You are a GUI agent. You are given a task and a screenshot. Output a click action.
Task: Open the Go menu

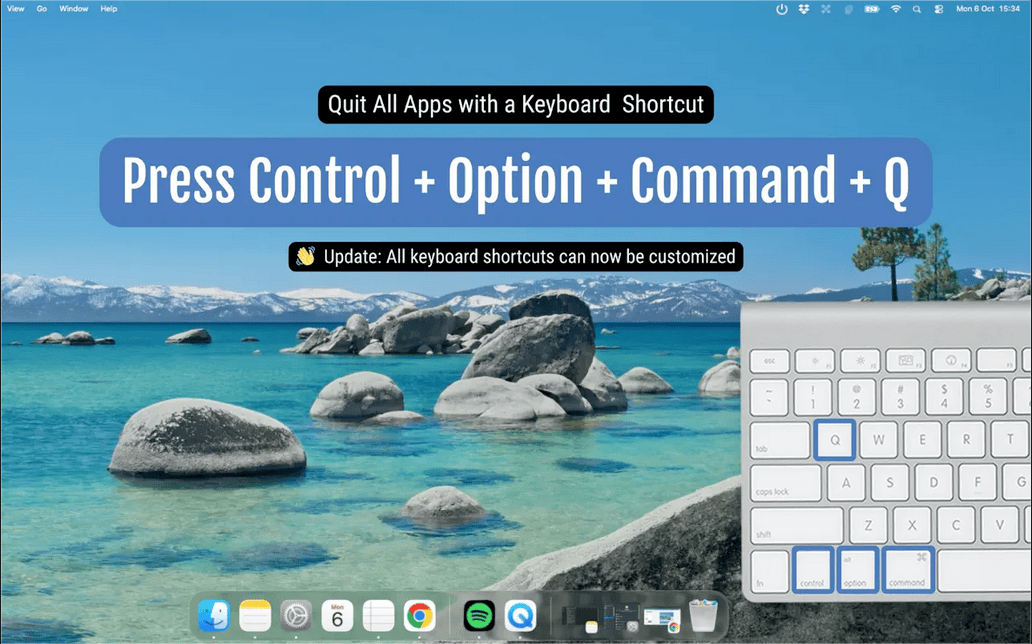[x=42, y=9]
